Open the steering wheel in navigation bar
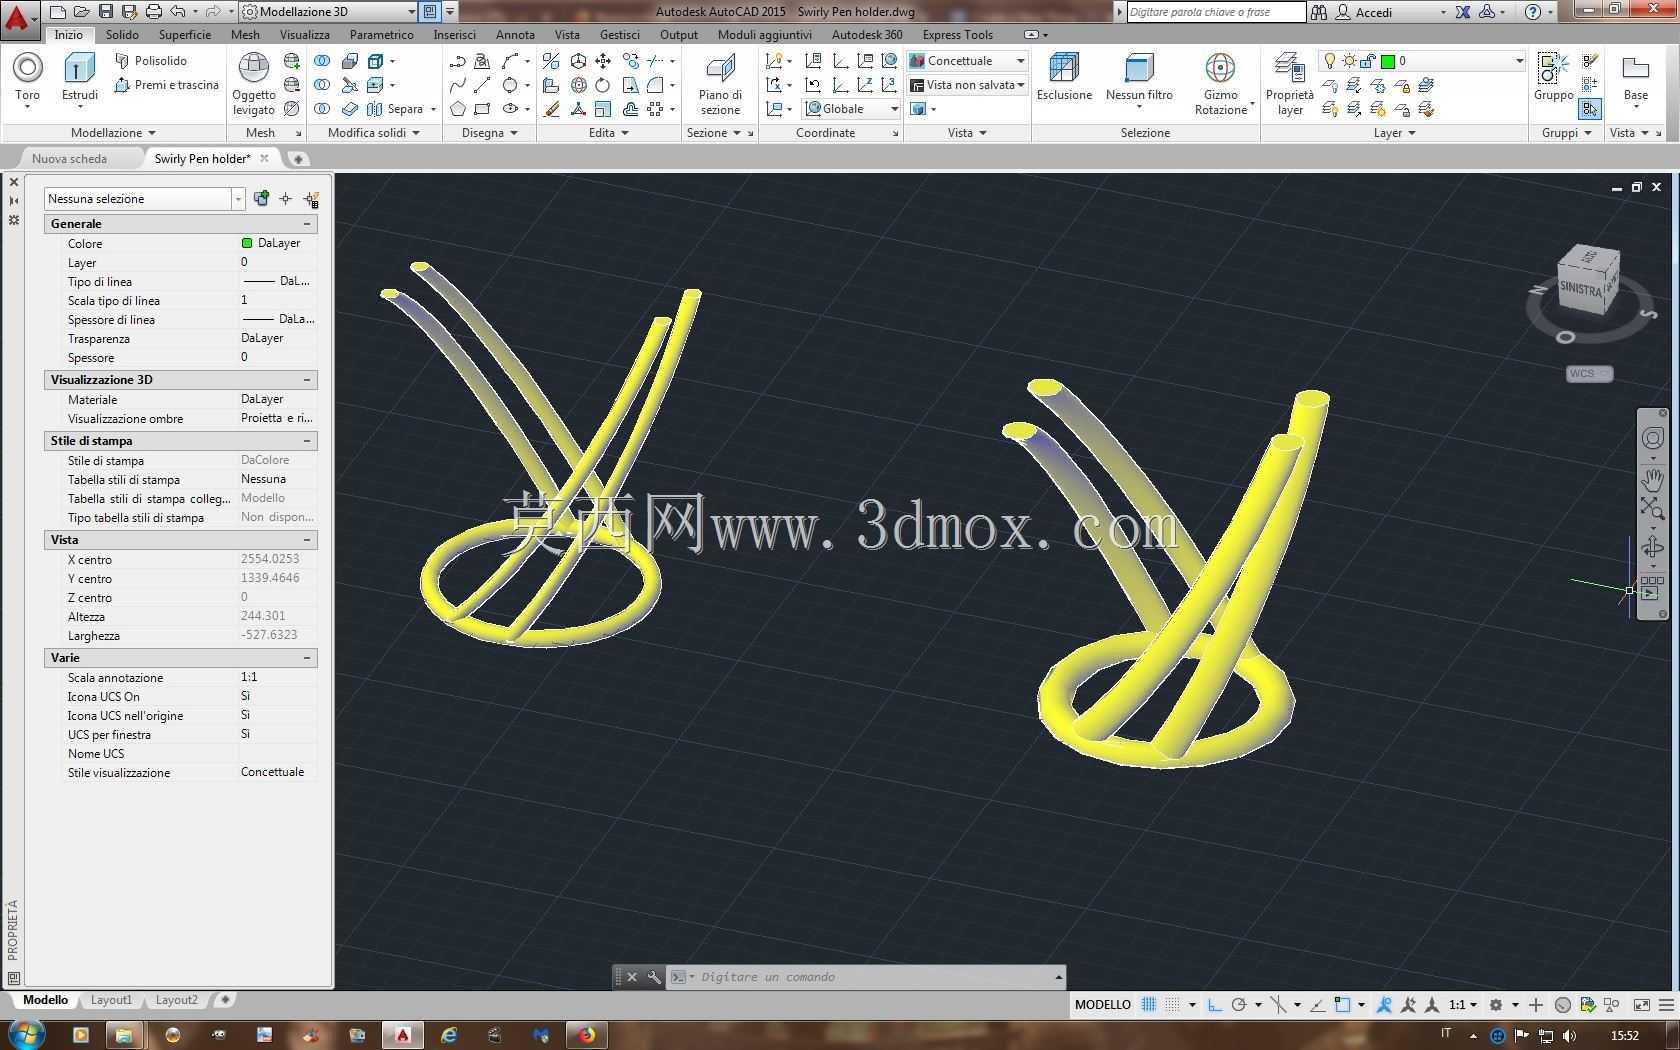The image size is (1680, 1050). [1652, 438]
